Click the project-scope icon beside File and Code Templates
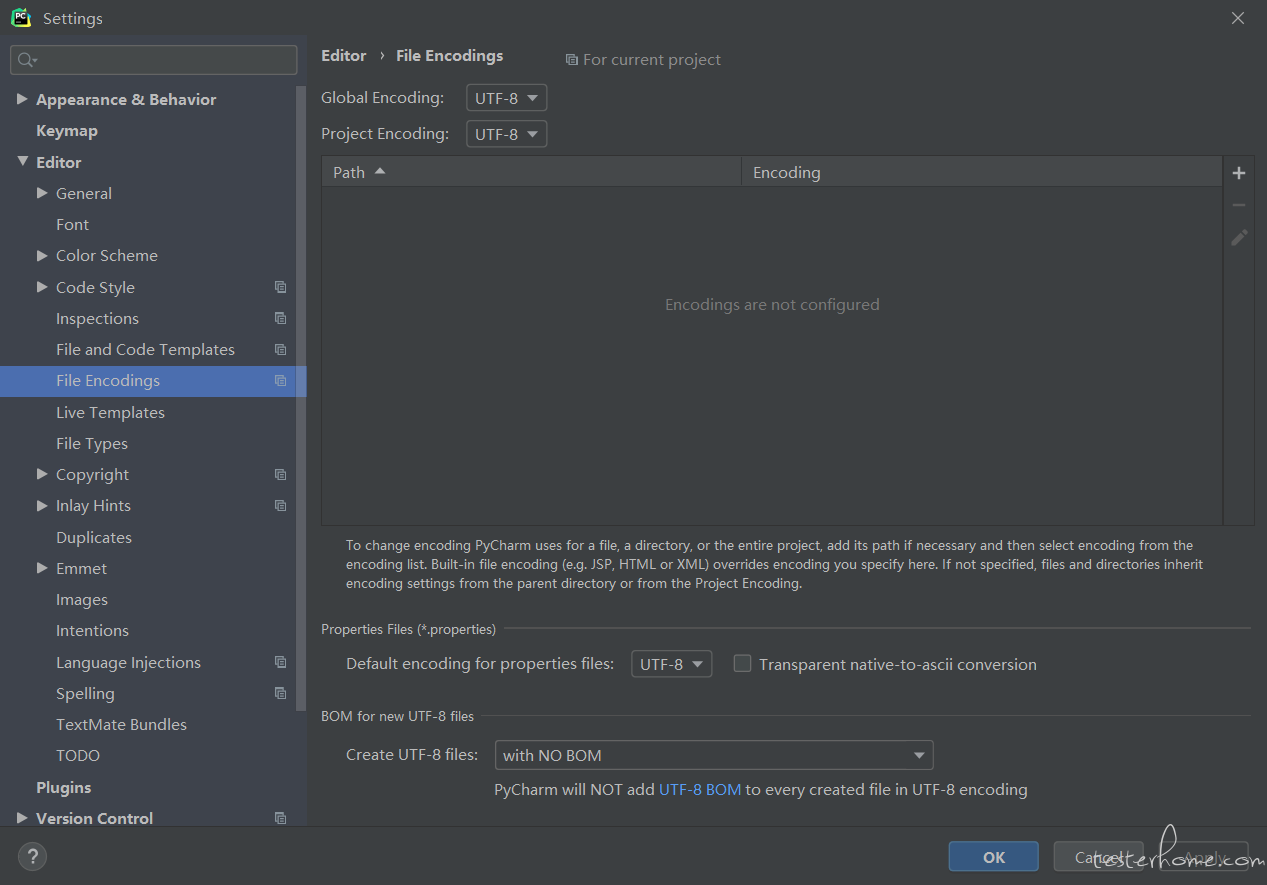 pyautogui.click(x=280, y=349)
